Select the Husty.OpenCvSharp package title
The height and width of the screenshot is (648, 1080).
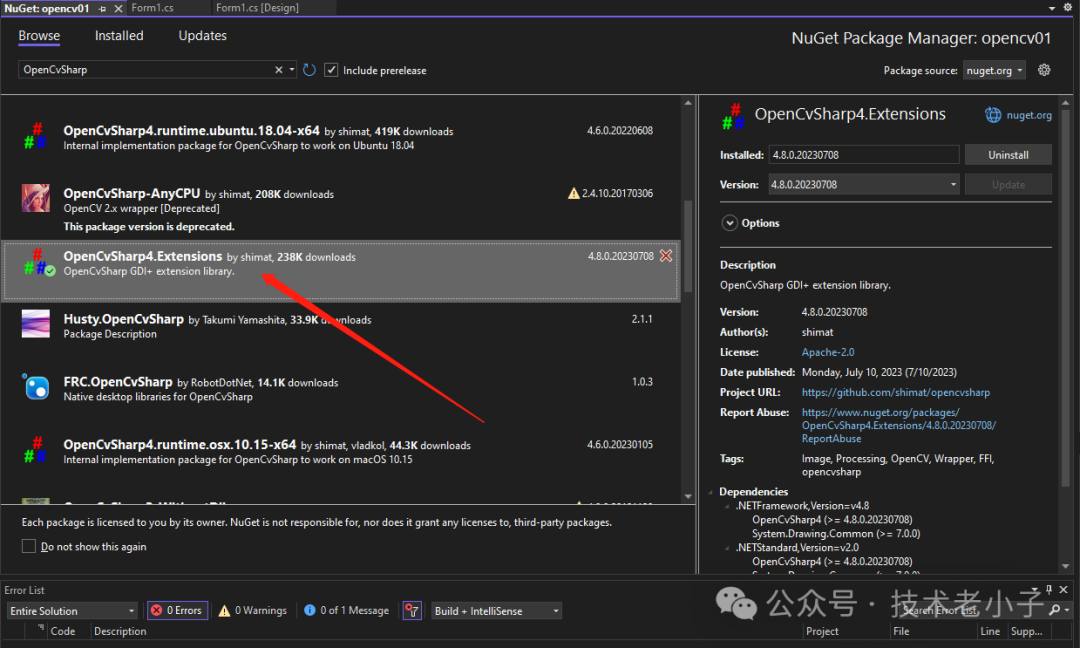click(123, 319)
